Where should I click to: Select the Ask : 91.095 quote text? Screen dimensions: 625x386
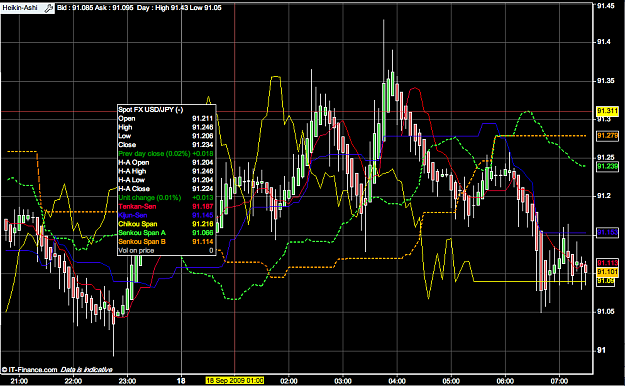[114, 8]
